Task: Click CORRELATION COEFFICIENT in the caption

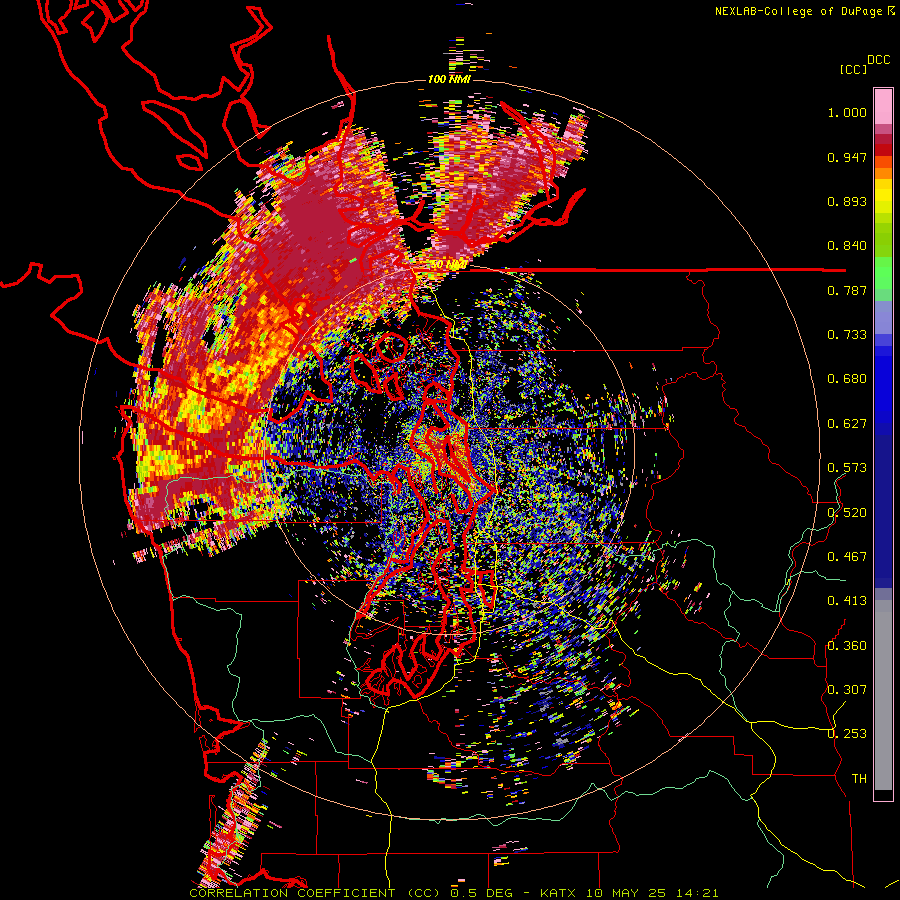Action: [x=292, y=893]
